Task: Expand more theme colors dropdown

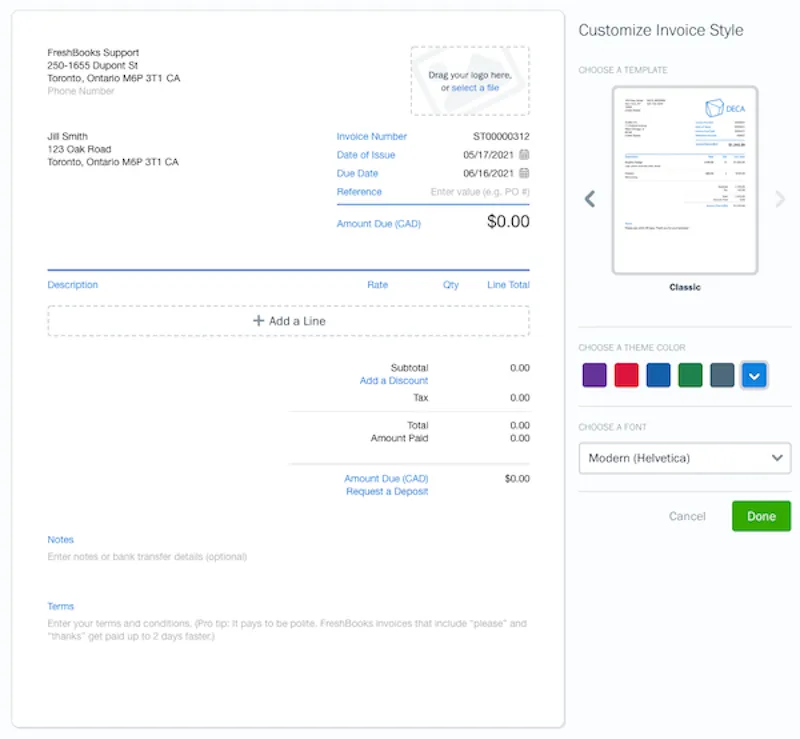Action: click(x=754, y=375)
